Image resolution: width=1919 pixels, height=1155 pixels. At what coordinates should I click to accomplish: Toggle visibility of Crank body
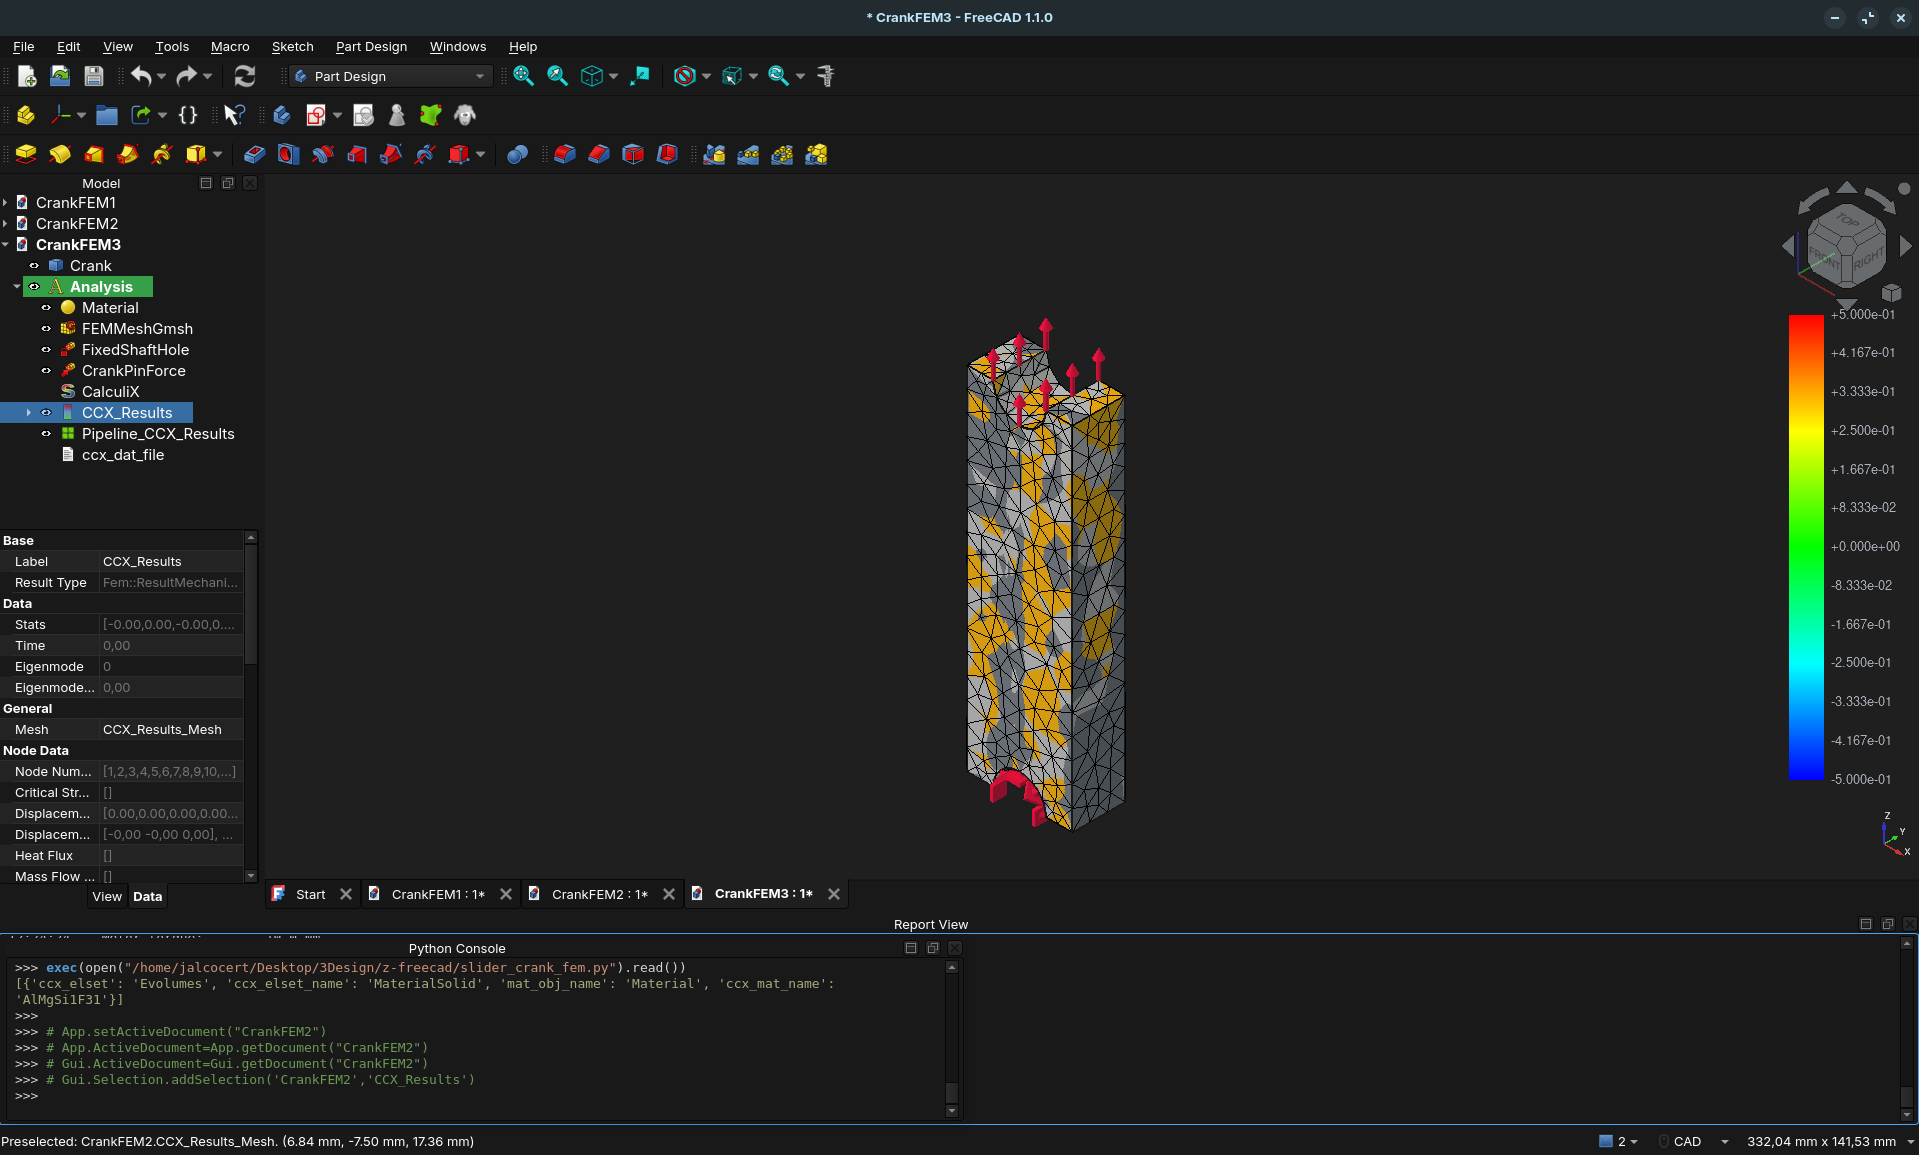pyautogui.click(x=34, y=266)
